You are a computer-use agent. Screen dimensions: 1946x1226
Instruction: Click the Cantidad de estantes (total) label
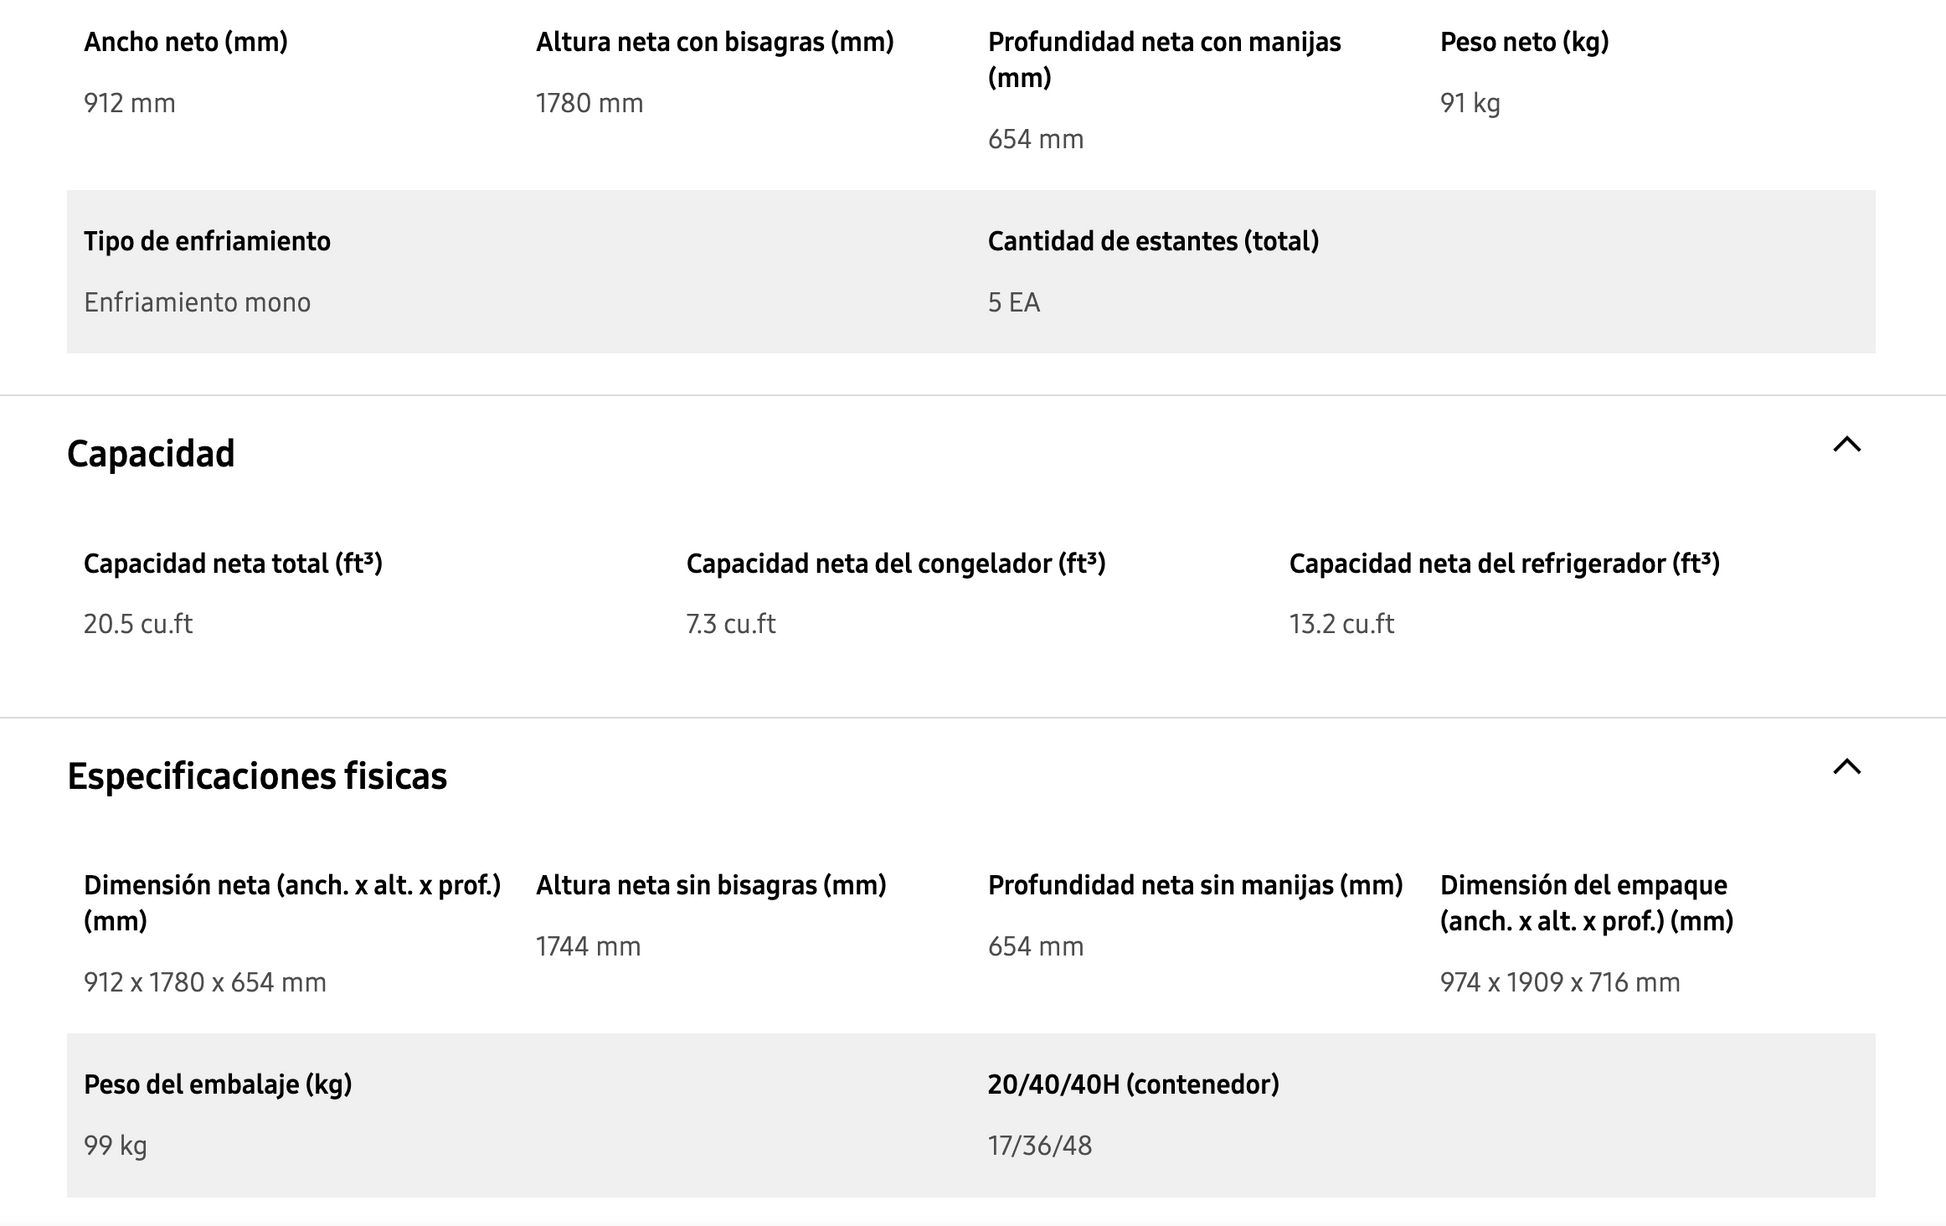1153,241
